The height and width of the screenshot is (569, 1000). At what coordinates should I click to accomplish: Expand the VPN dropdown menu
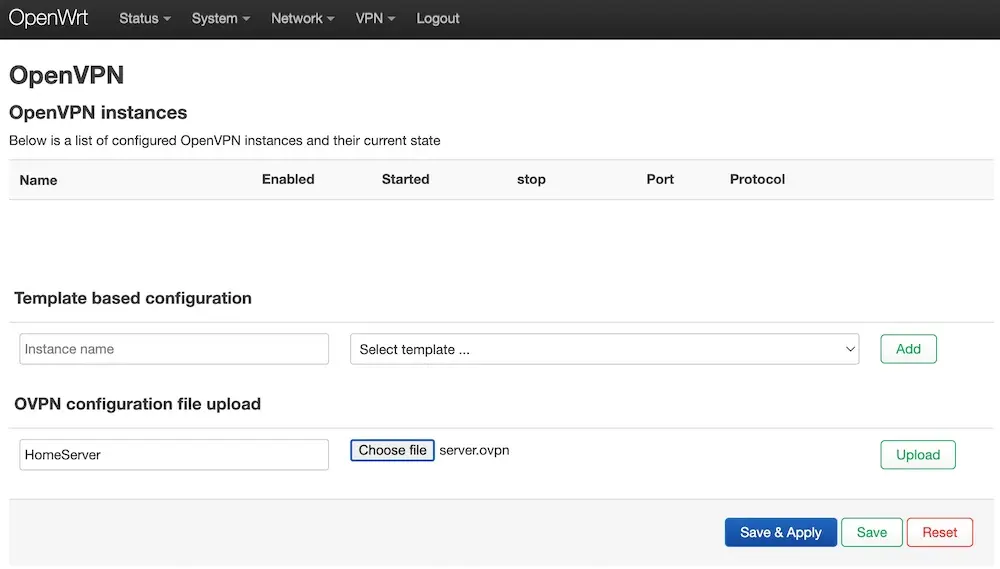tap(375, 18)
